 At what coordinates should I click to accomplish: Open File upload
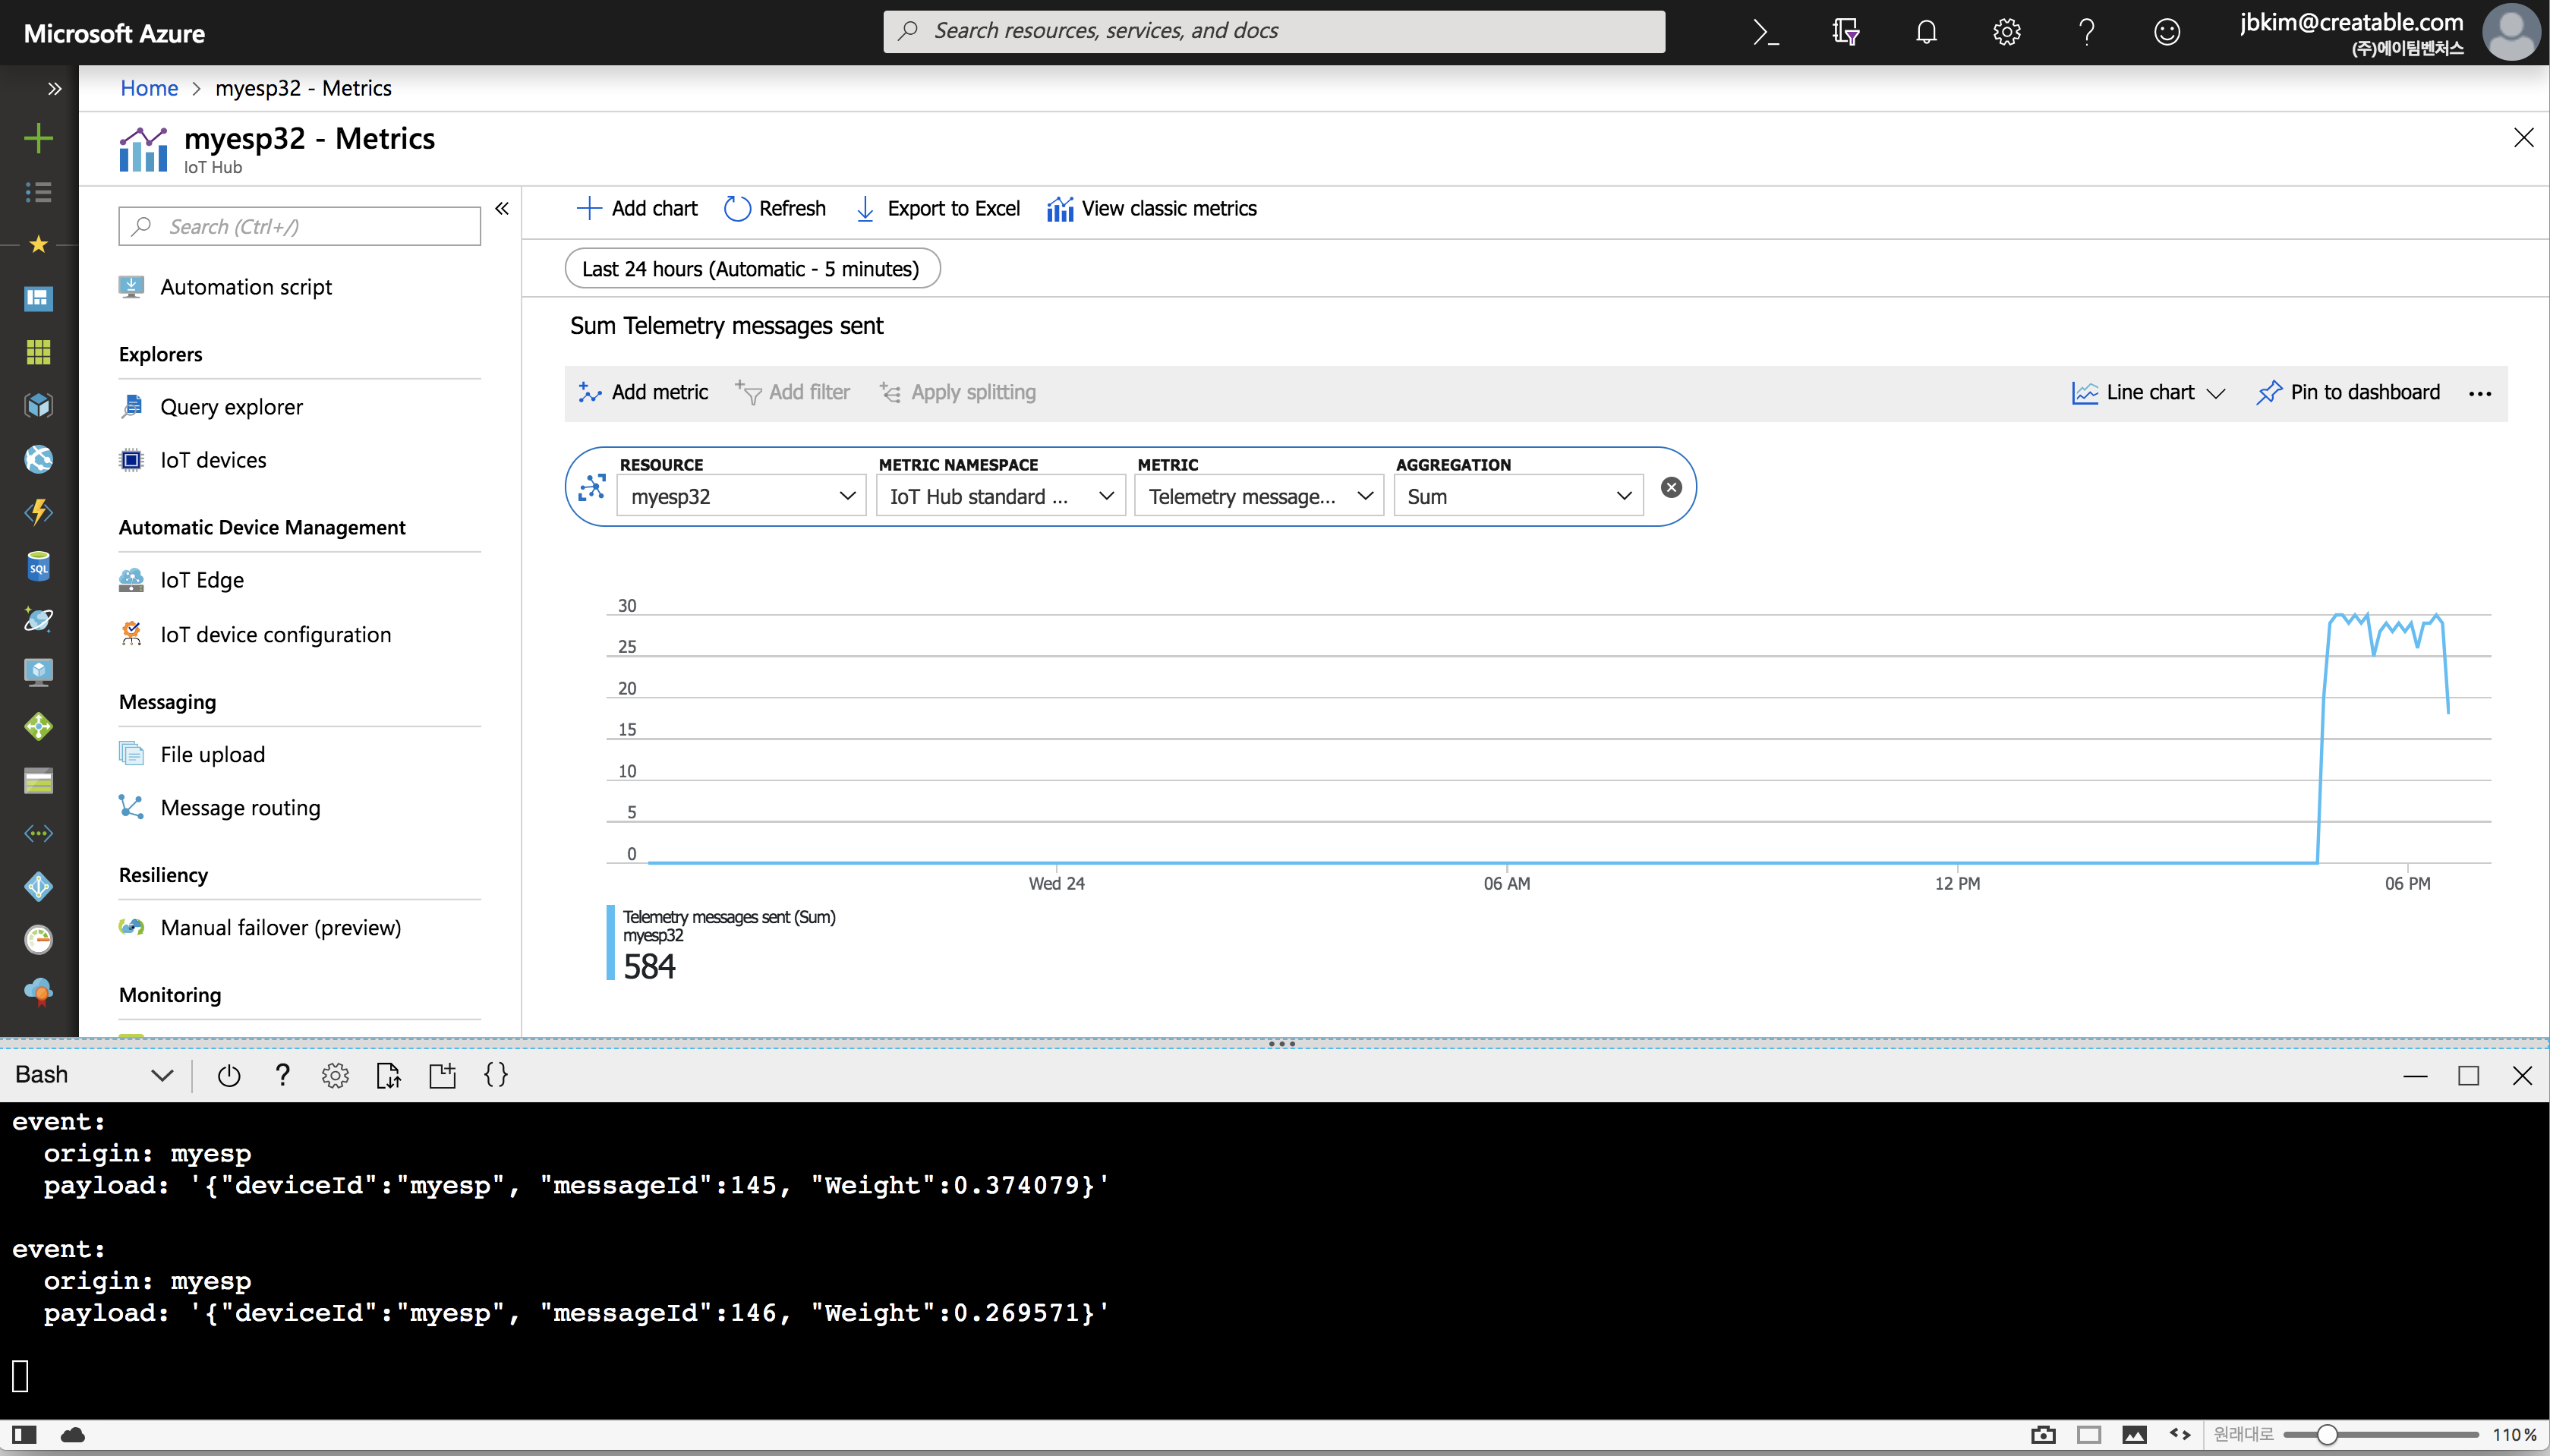point(212,754)
